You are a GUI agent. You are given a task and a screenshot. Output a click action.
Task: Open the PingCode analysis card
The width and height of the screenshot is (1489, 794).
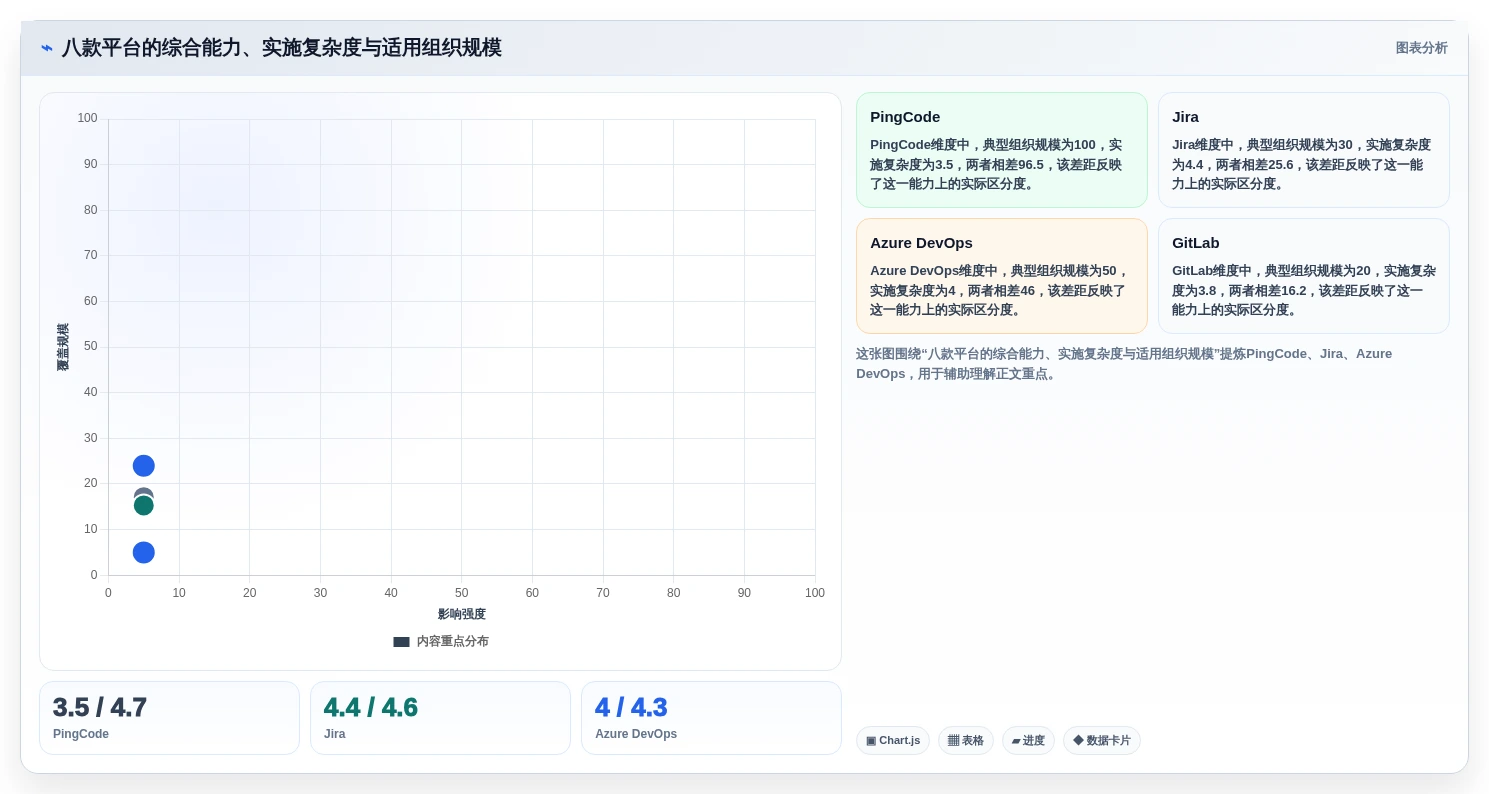[1002, 150]
